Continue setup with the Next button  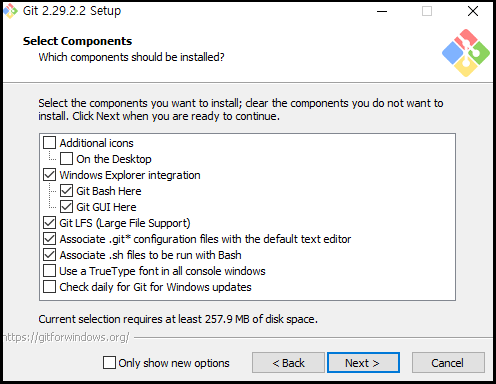coord(363,363)
